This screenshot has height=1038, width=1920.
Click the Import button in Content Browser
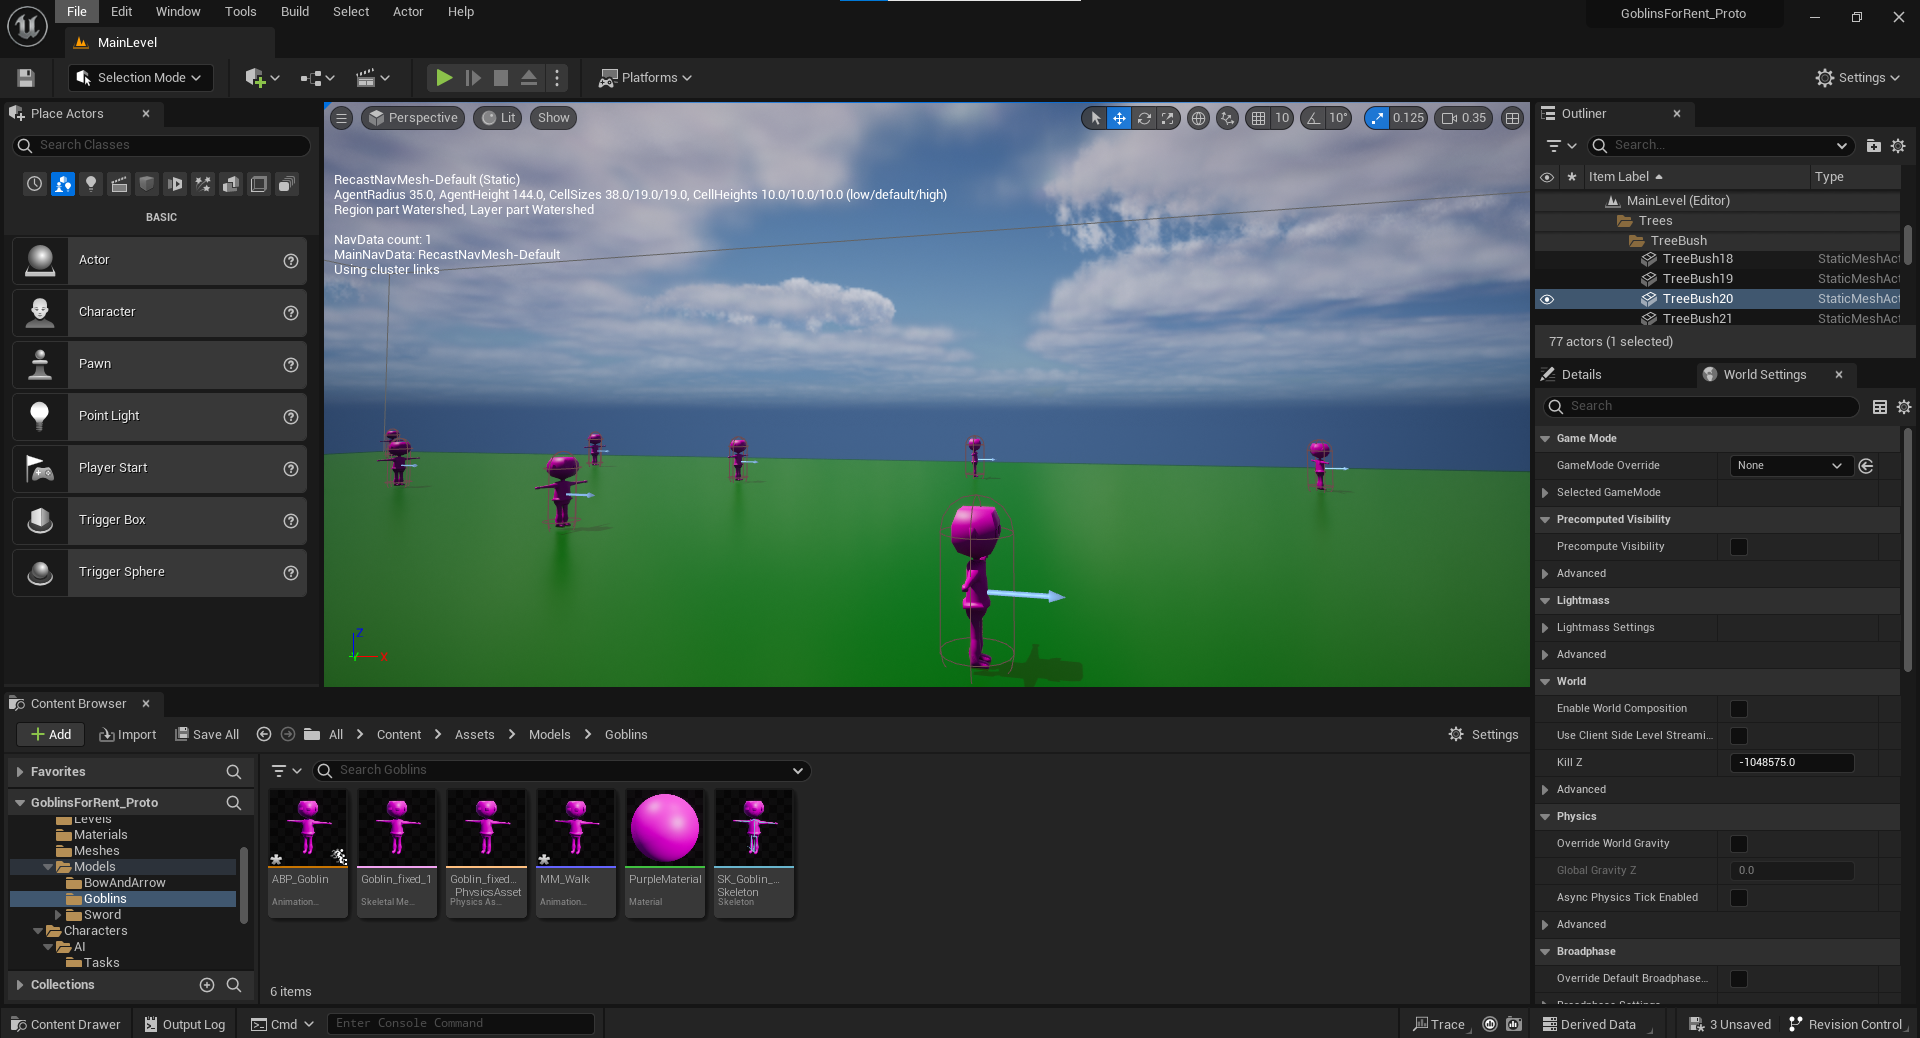point(128,735)
